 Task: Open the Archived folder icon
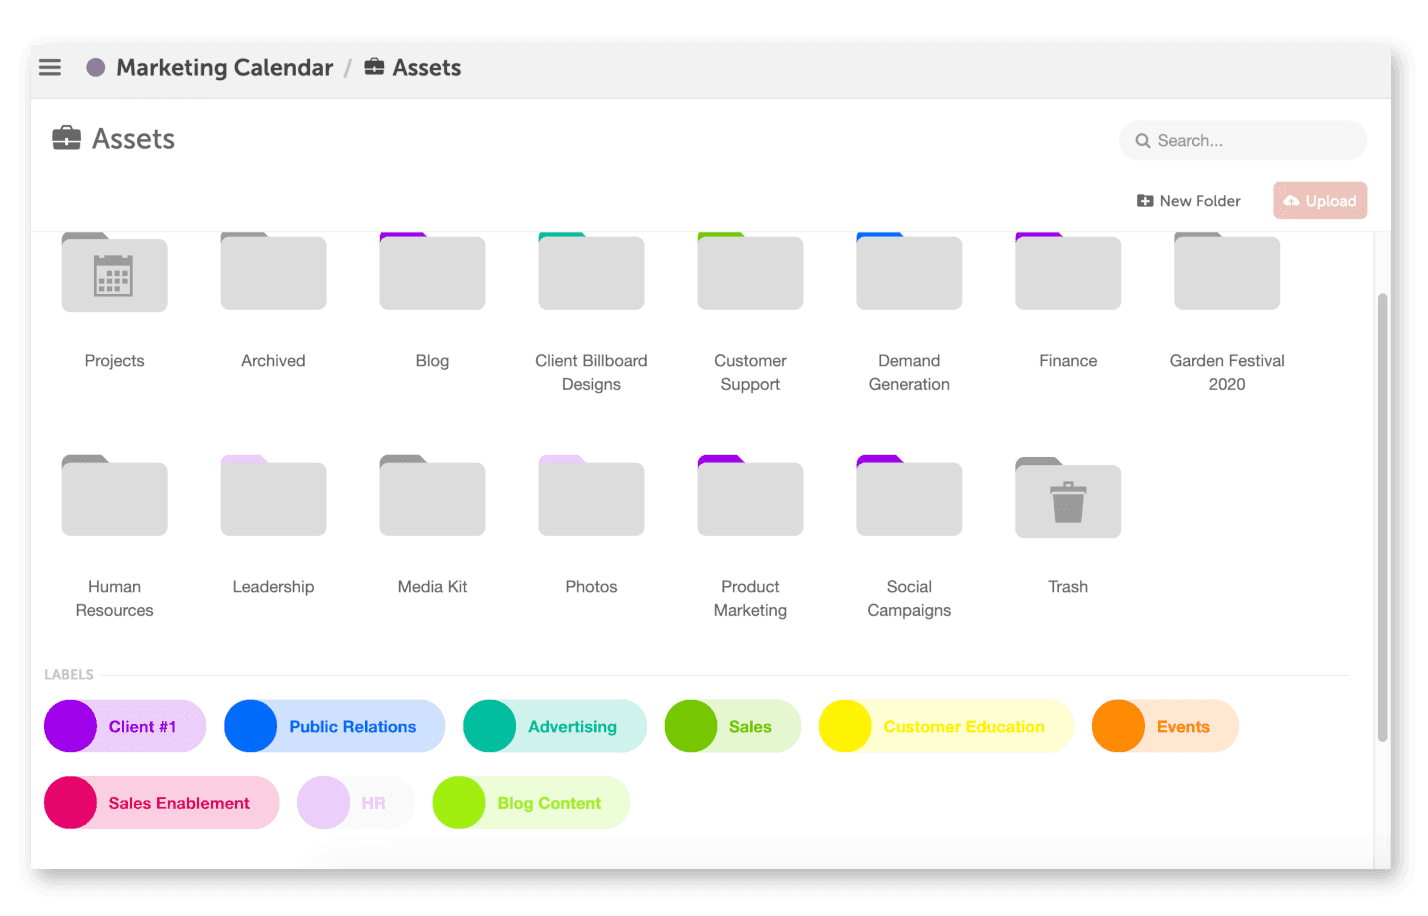tap(273, 272)
